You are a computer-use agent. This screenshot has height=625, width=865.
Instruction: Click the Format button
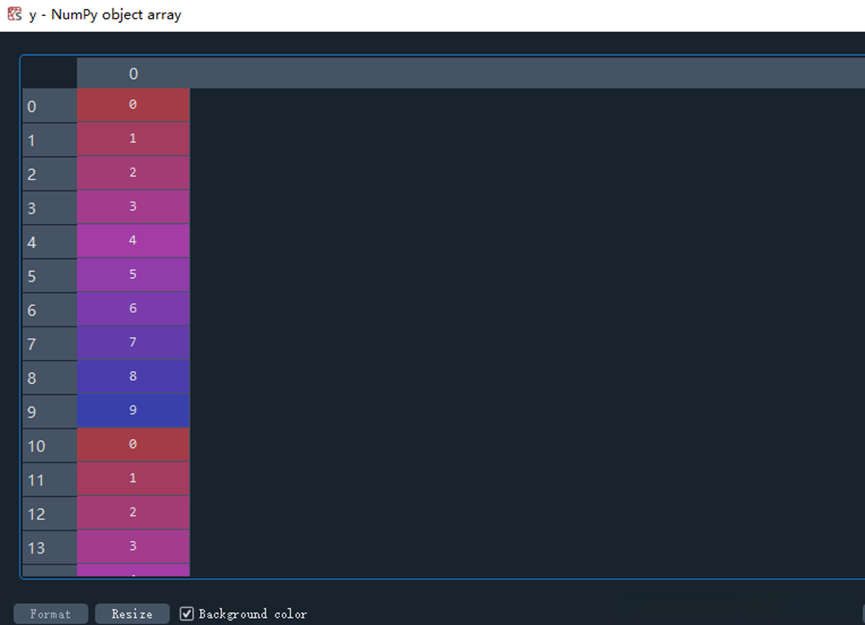point(51,614)
